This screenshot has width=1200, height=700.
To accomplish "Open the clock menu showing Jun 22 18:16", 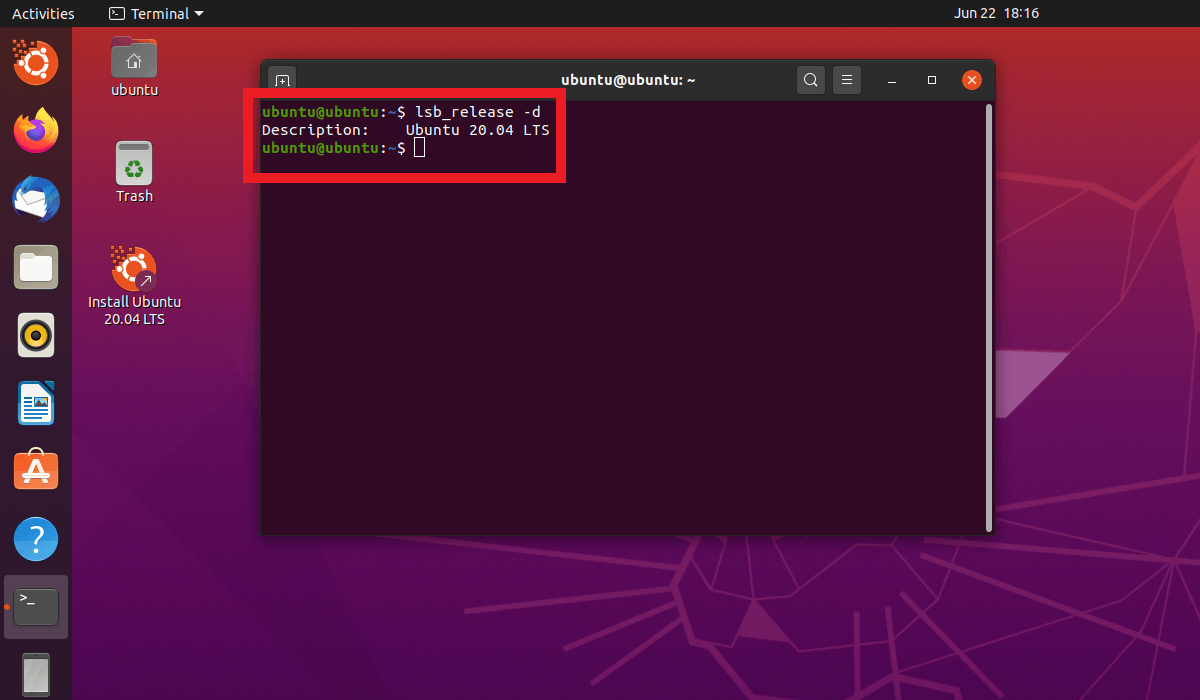I will click(997, 13).
